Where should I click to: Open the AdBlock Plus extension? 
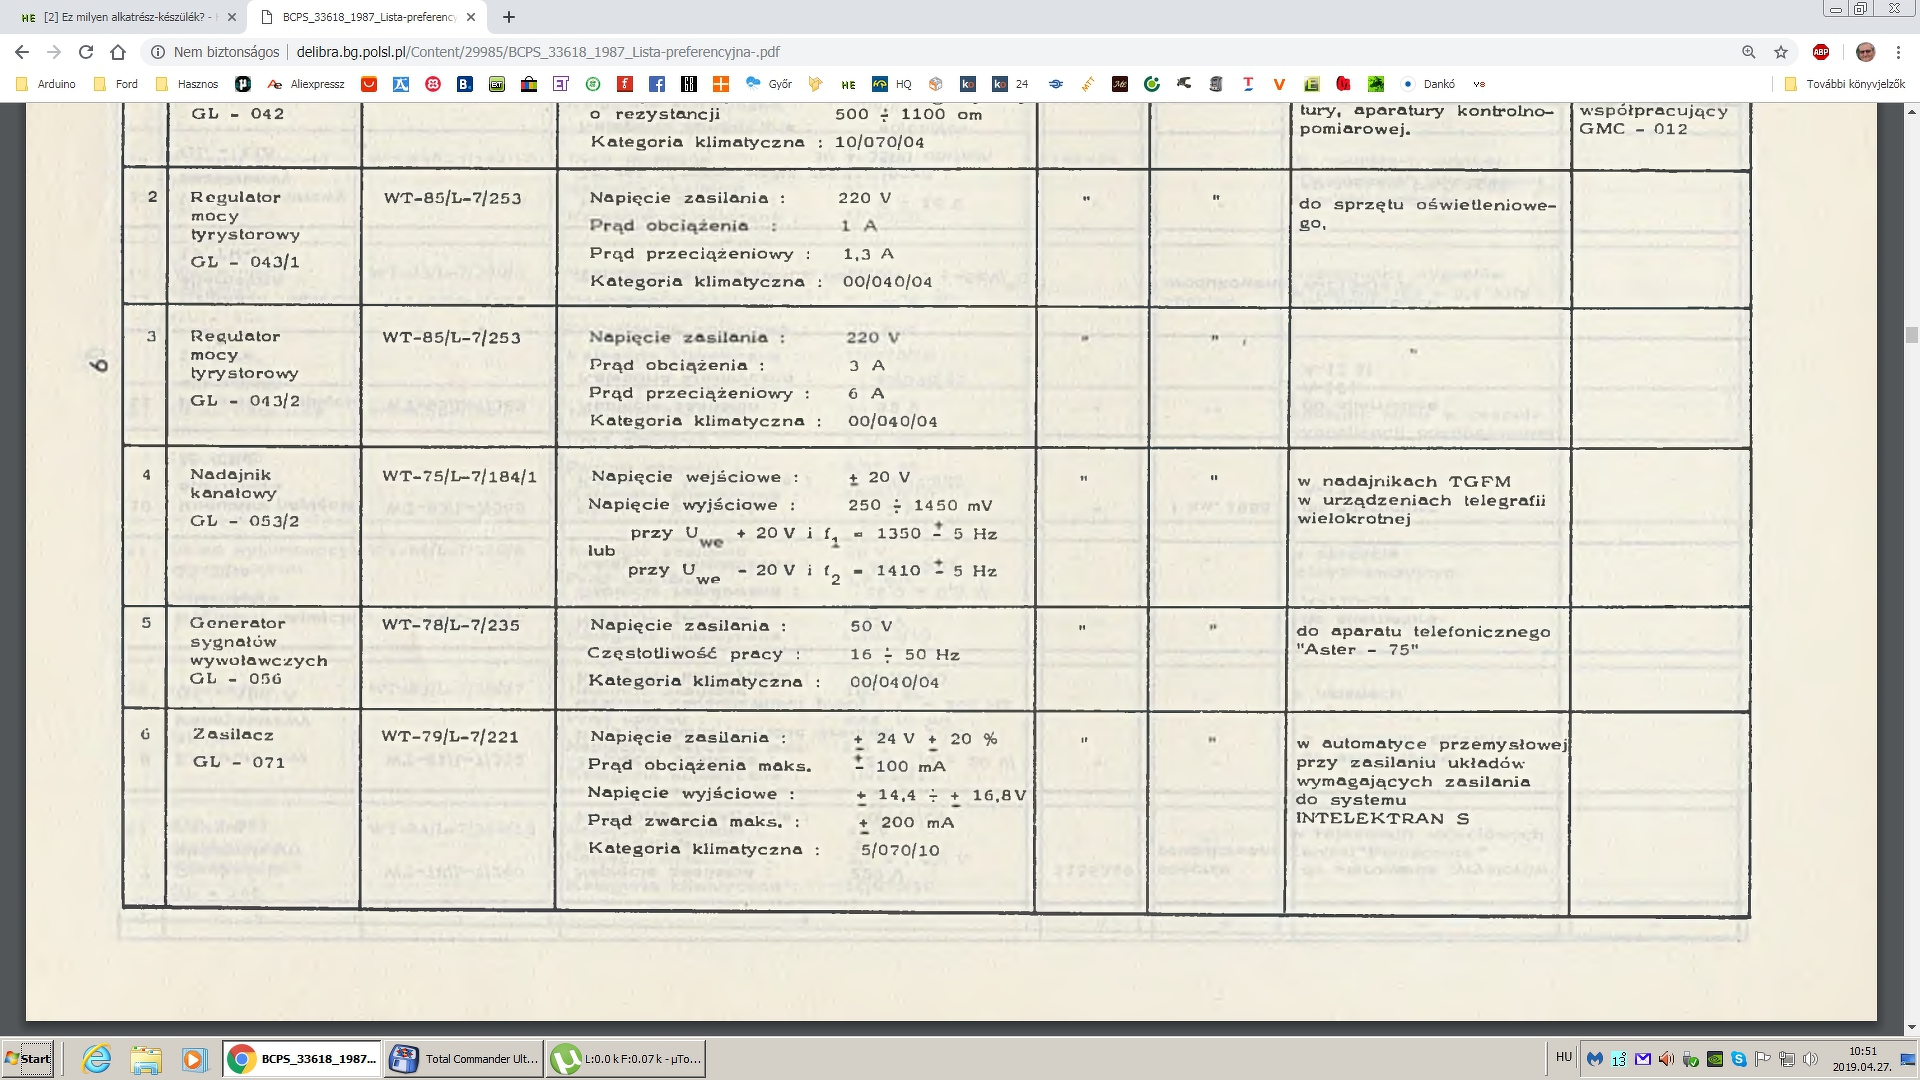(x=1821, y=52)
